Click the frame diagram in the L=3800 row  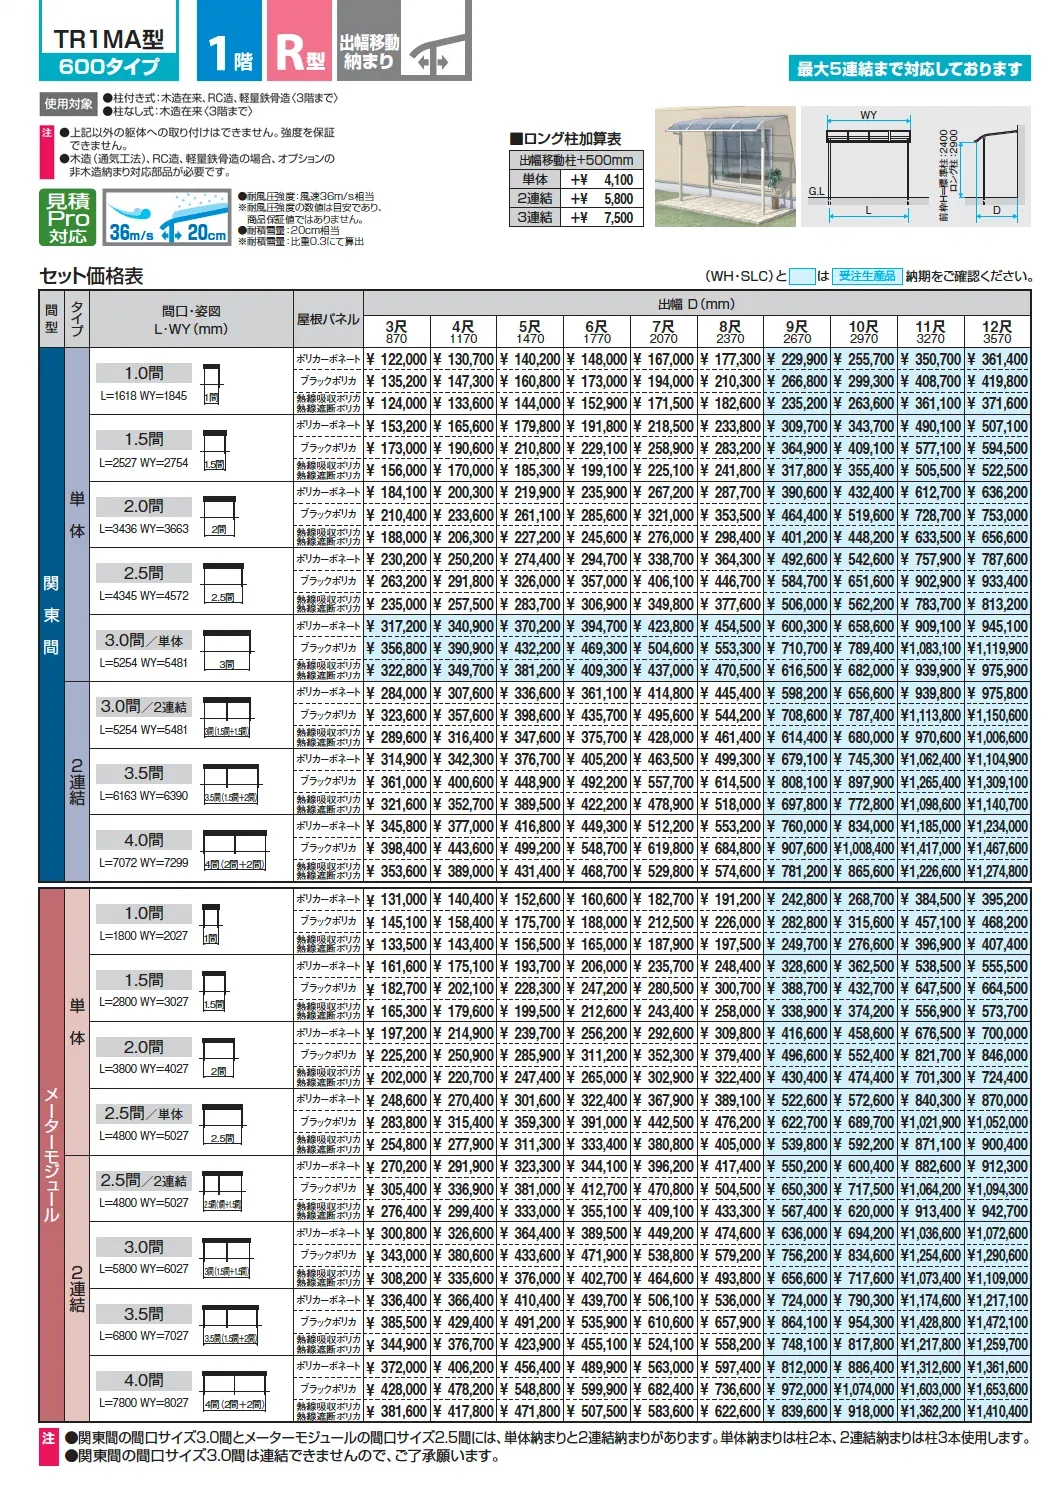[x=219, y=1058]
